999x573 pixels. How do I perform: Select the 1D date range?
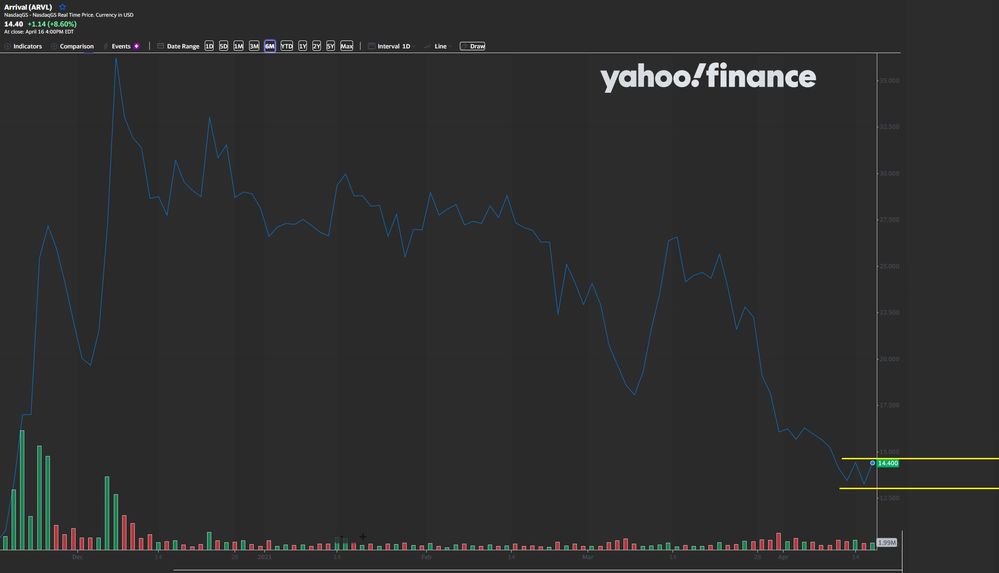click(209, 46)
